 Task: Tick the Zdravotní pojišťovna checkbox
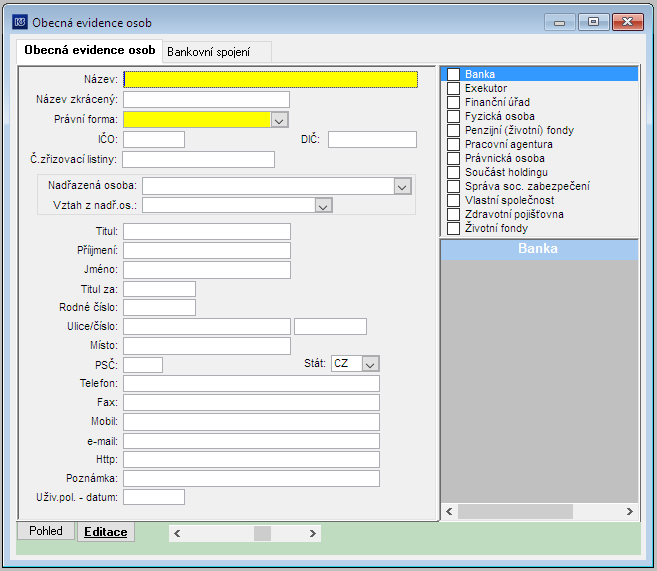[x=453, y=214]
